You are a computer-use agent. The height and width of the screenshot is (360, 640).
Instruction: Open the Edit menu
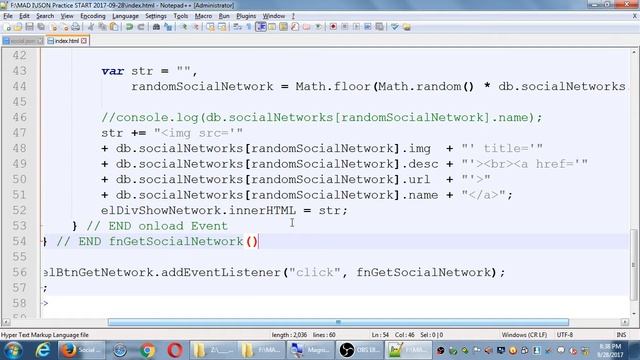coord(24,16)
